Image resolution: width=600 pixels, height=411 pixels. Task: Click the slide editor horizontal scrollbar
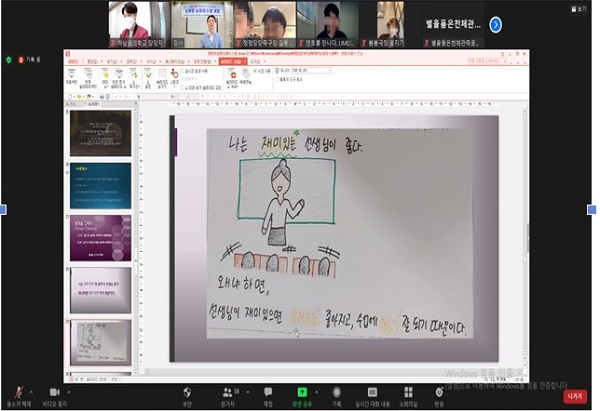click(x=333, y=371)
